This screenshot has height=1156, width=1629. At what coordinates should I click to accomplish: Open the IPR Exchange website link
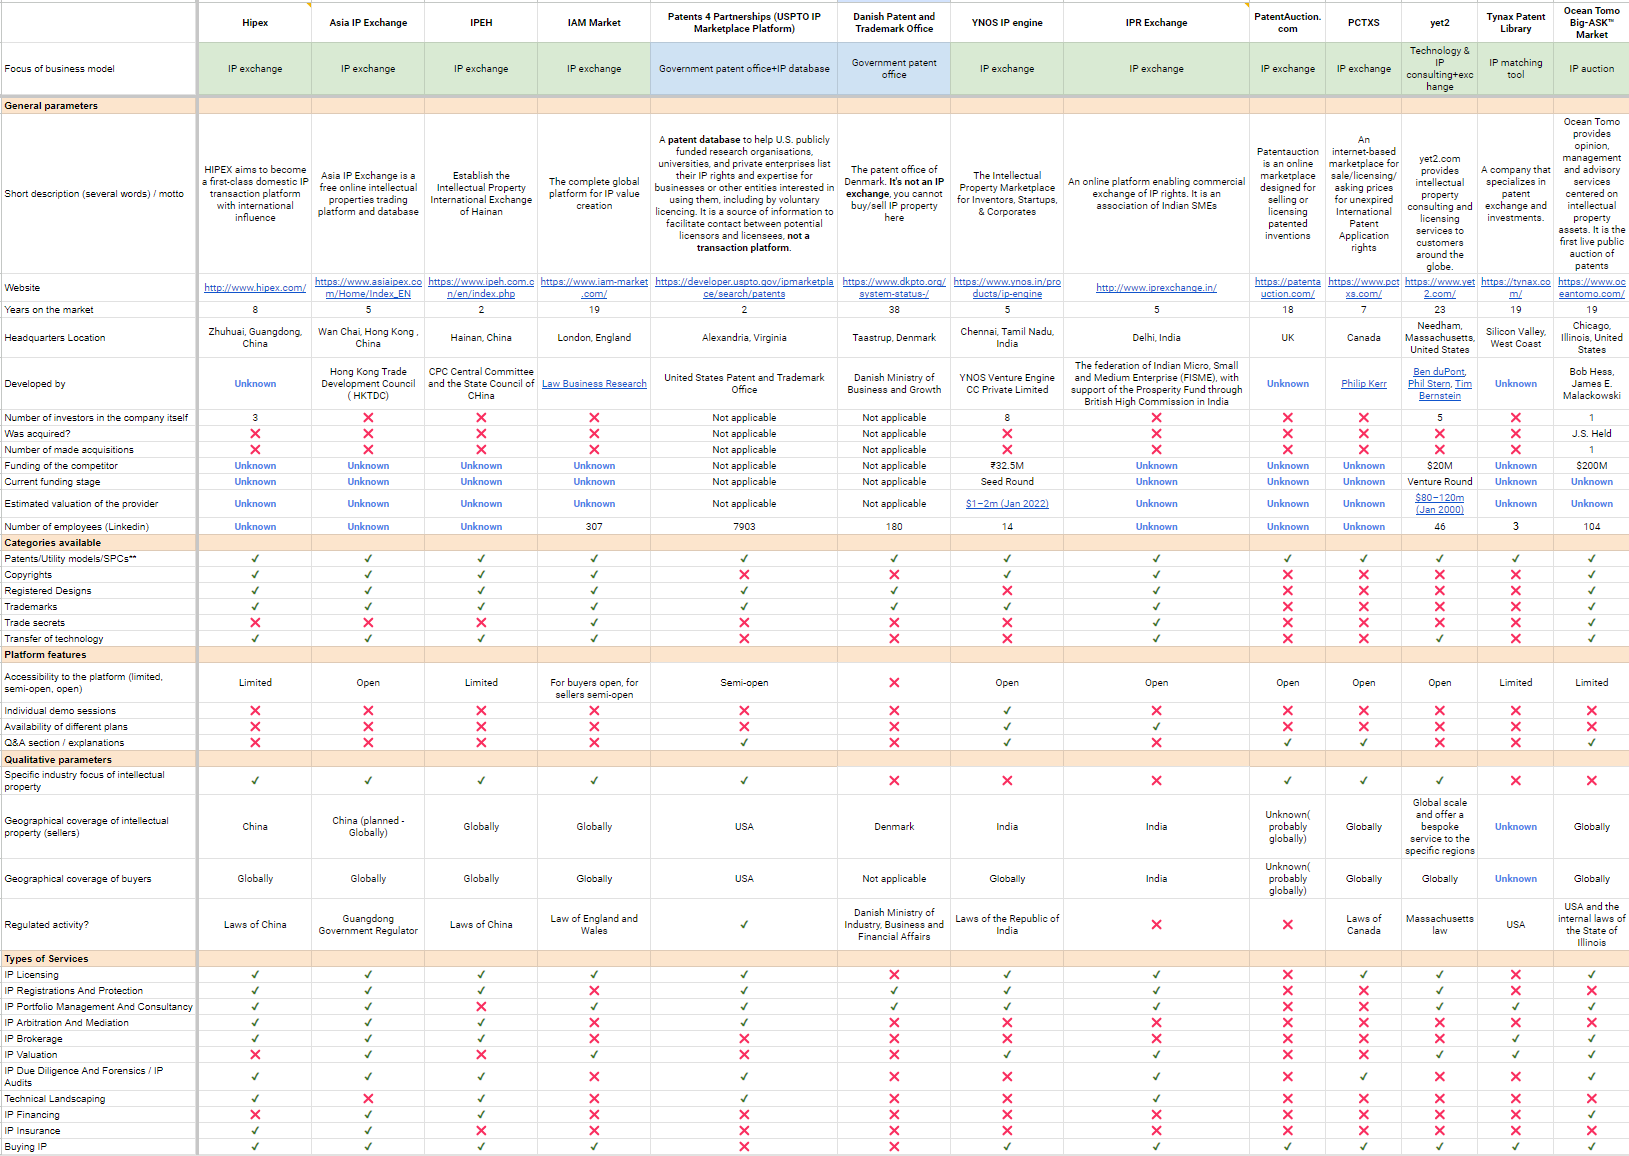[x=1156, y=288]
